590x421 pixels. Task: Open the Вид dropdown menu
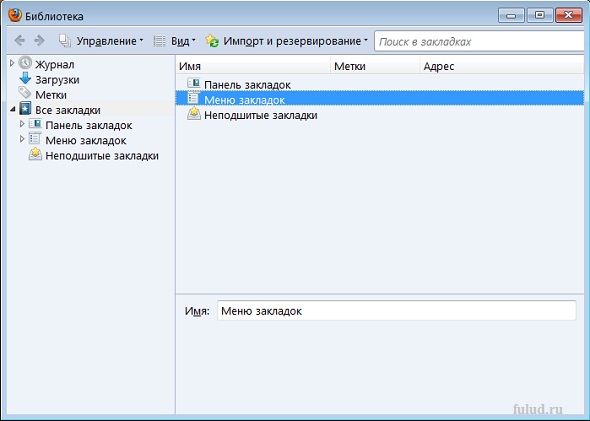(175, 41)
